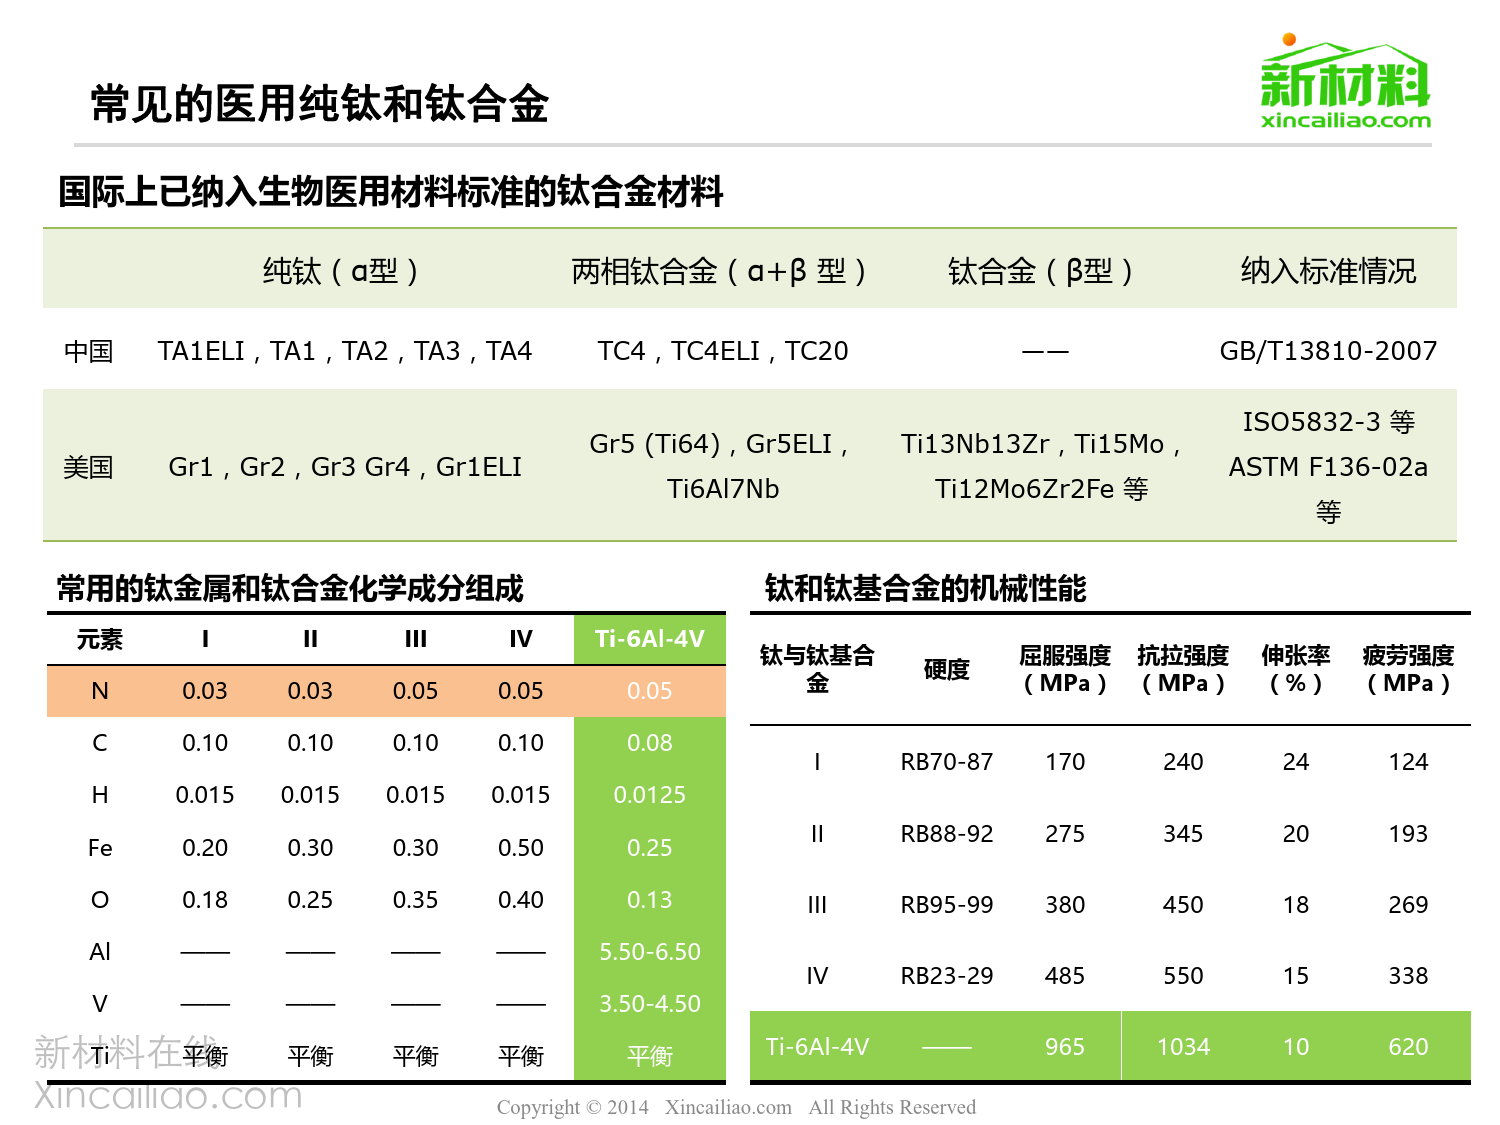Click the value 0.40 in the O row
This screenshot has width=1500, height=1125.
pyautogui.click(x=521, y=900)
